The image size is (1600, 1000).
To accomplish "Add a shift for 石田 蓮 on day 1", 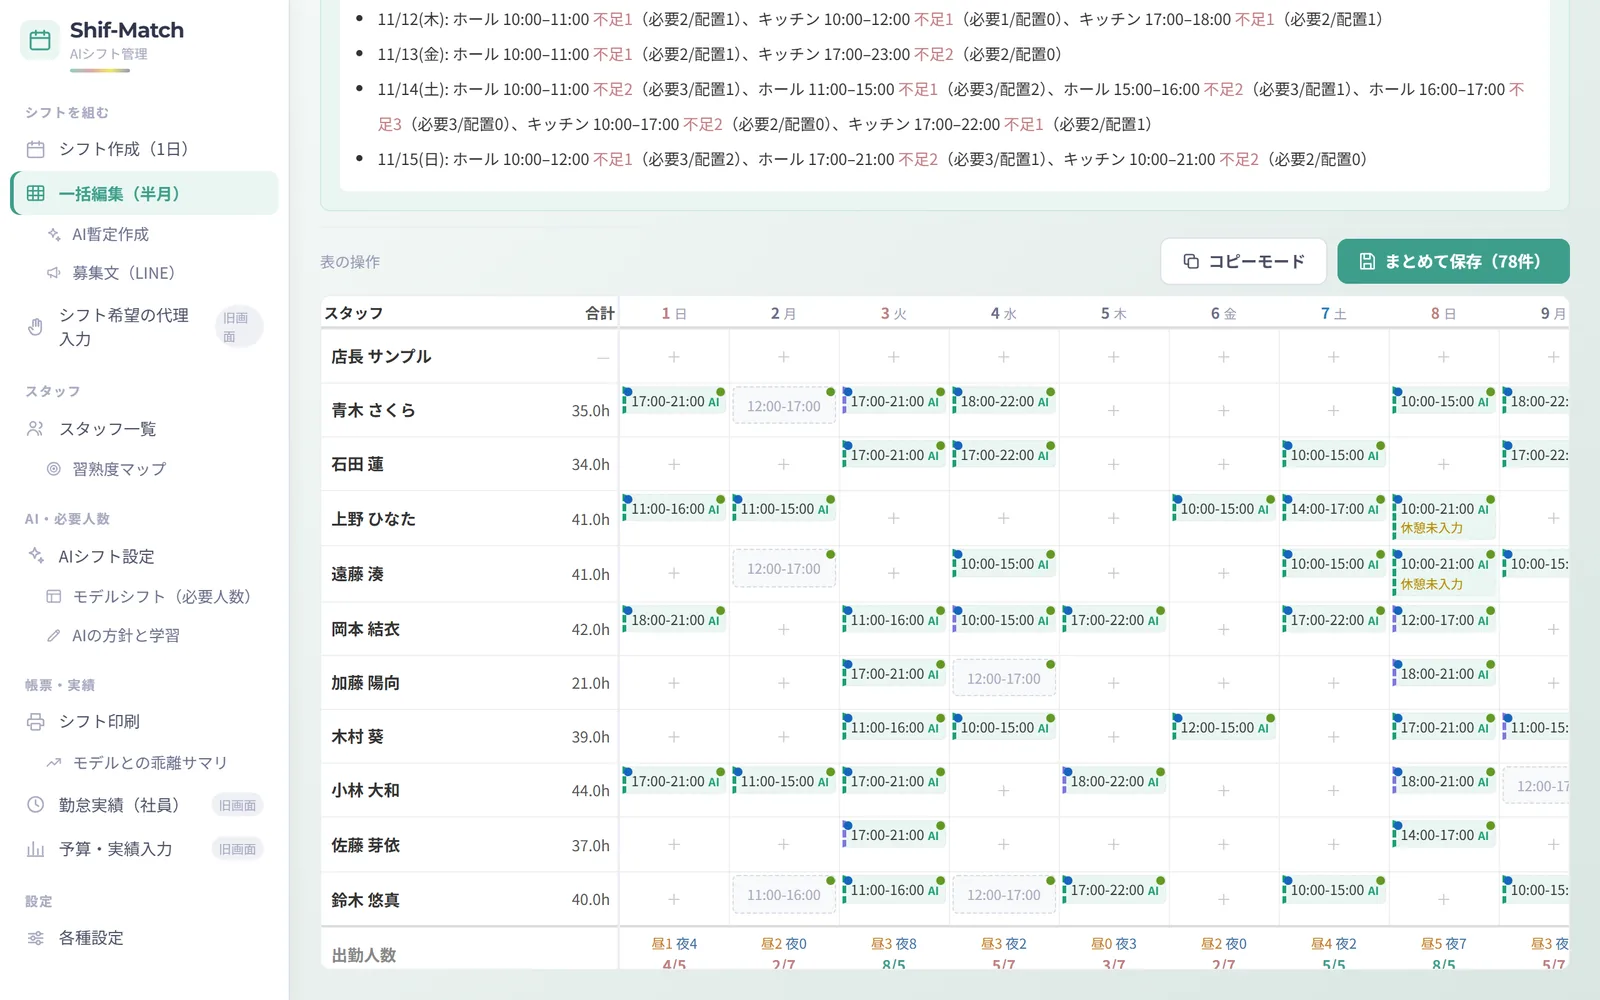I will pos(674,464).
